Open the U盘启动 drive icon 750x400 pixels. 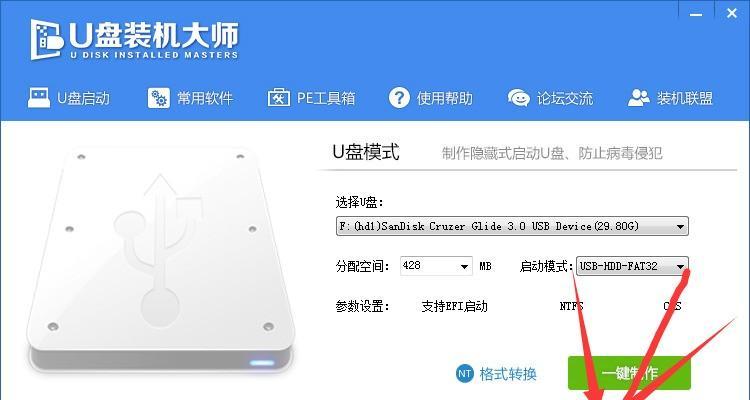[x=39, y=98]
